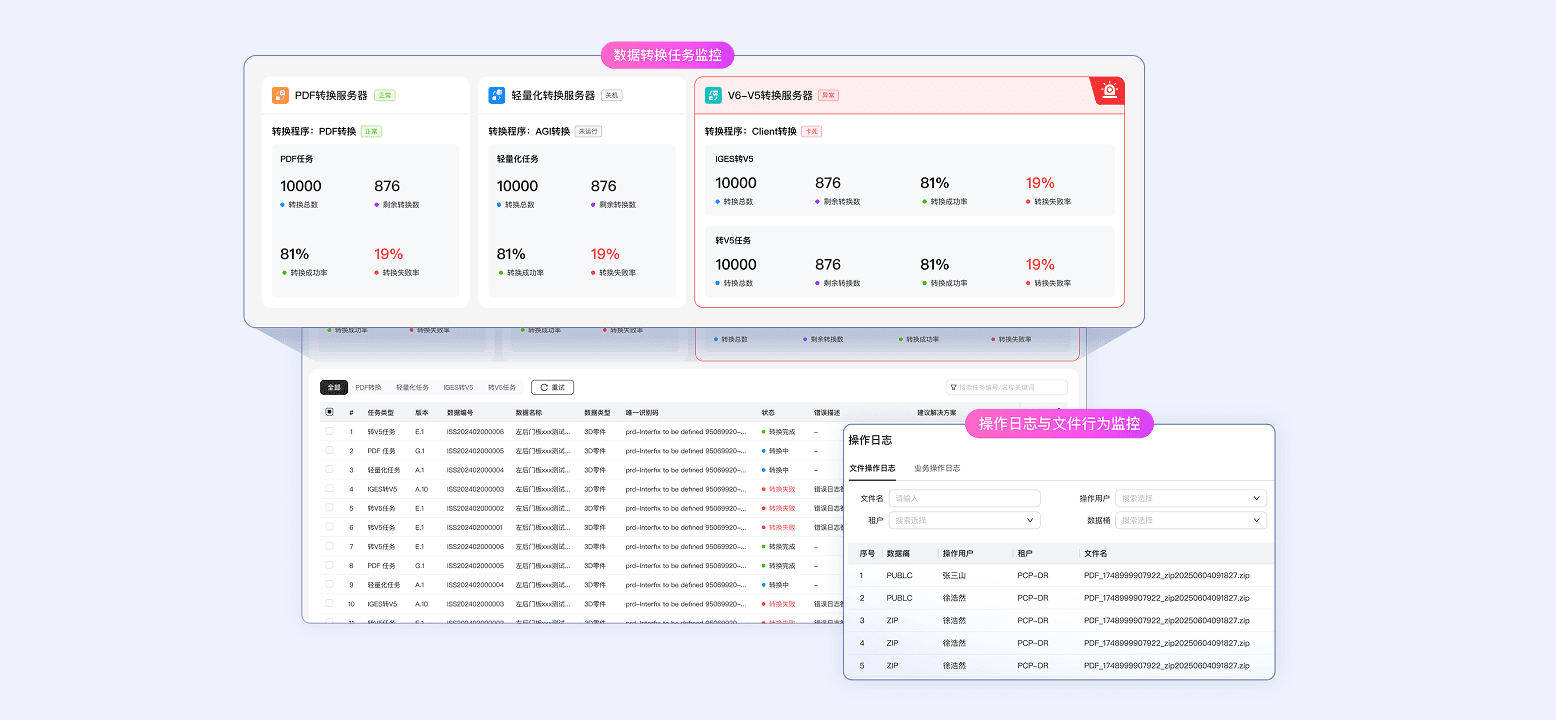Click the 文件名 input field
Viewport: 1556px width, 720px height.
[964, 498]
